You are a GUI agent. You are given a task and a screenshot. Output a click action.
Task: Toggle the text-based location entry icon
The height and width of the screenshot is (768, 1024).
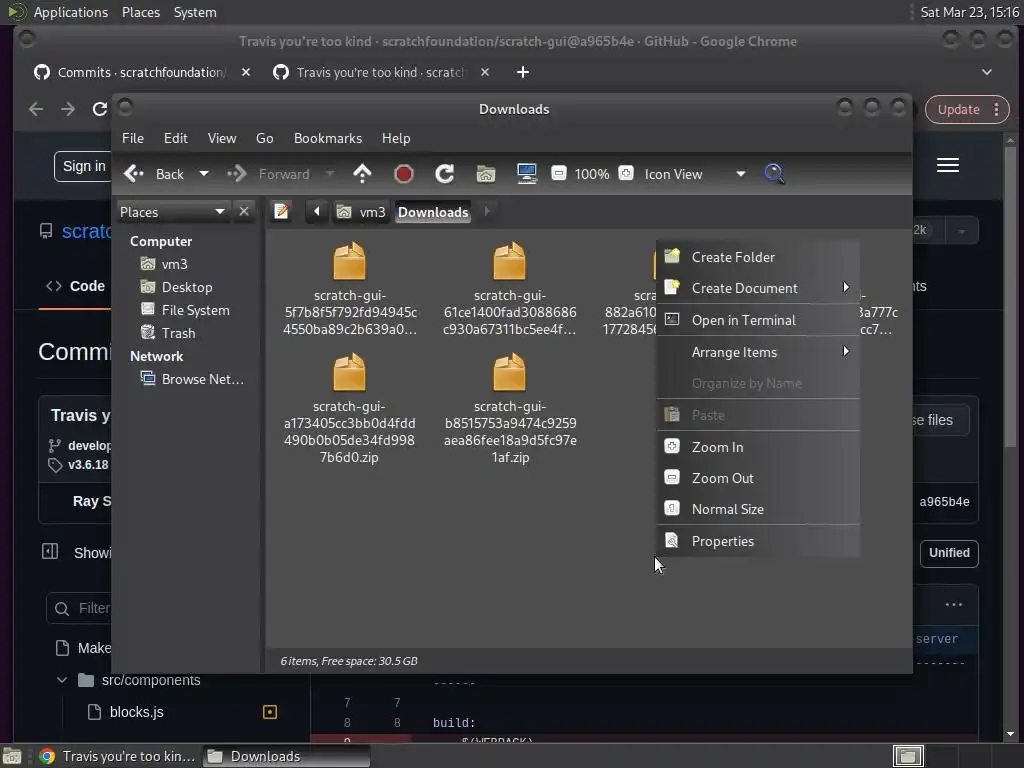point(281,212)
